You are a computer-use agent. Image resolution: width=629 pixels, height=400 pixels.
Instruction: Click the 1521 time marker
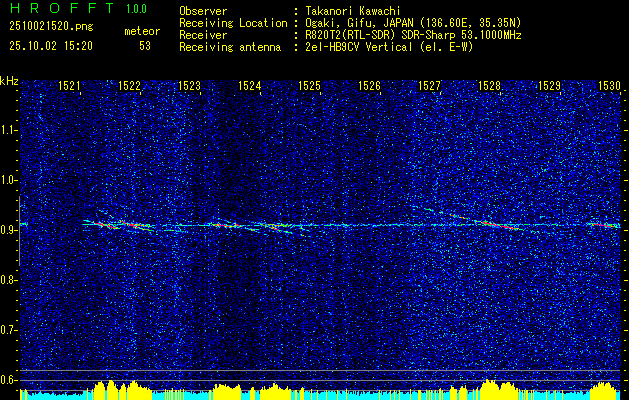[70, 85]
